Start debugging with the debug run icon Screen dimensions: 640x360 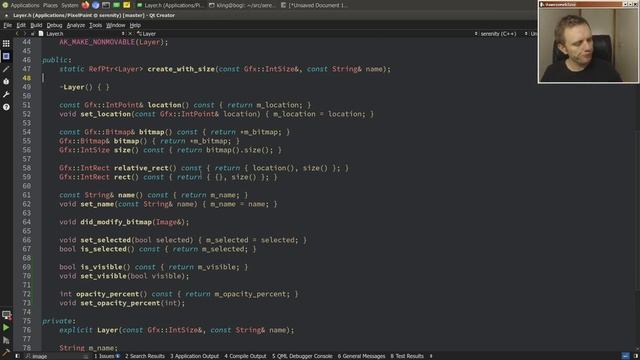click(x=6, y=340)
